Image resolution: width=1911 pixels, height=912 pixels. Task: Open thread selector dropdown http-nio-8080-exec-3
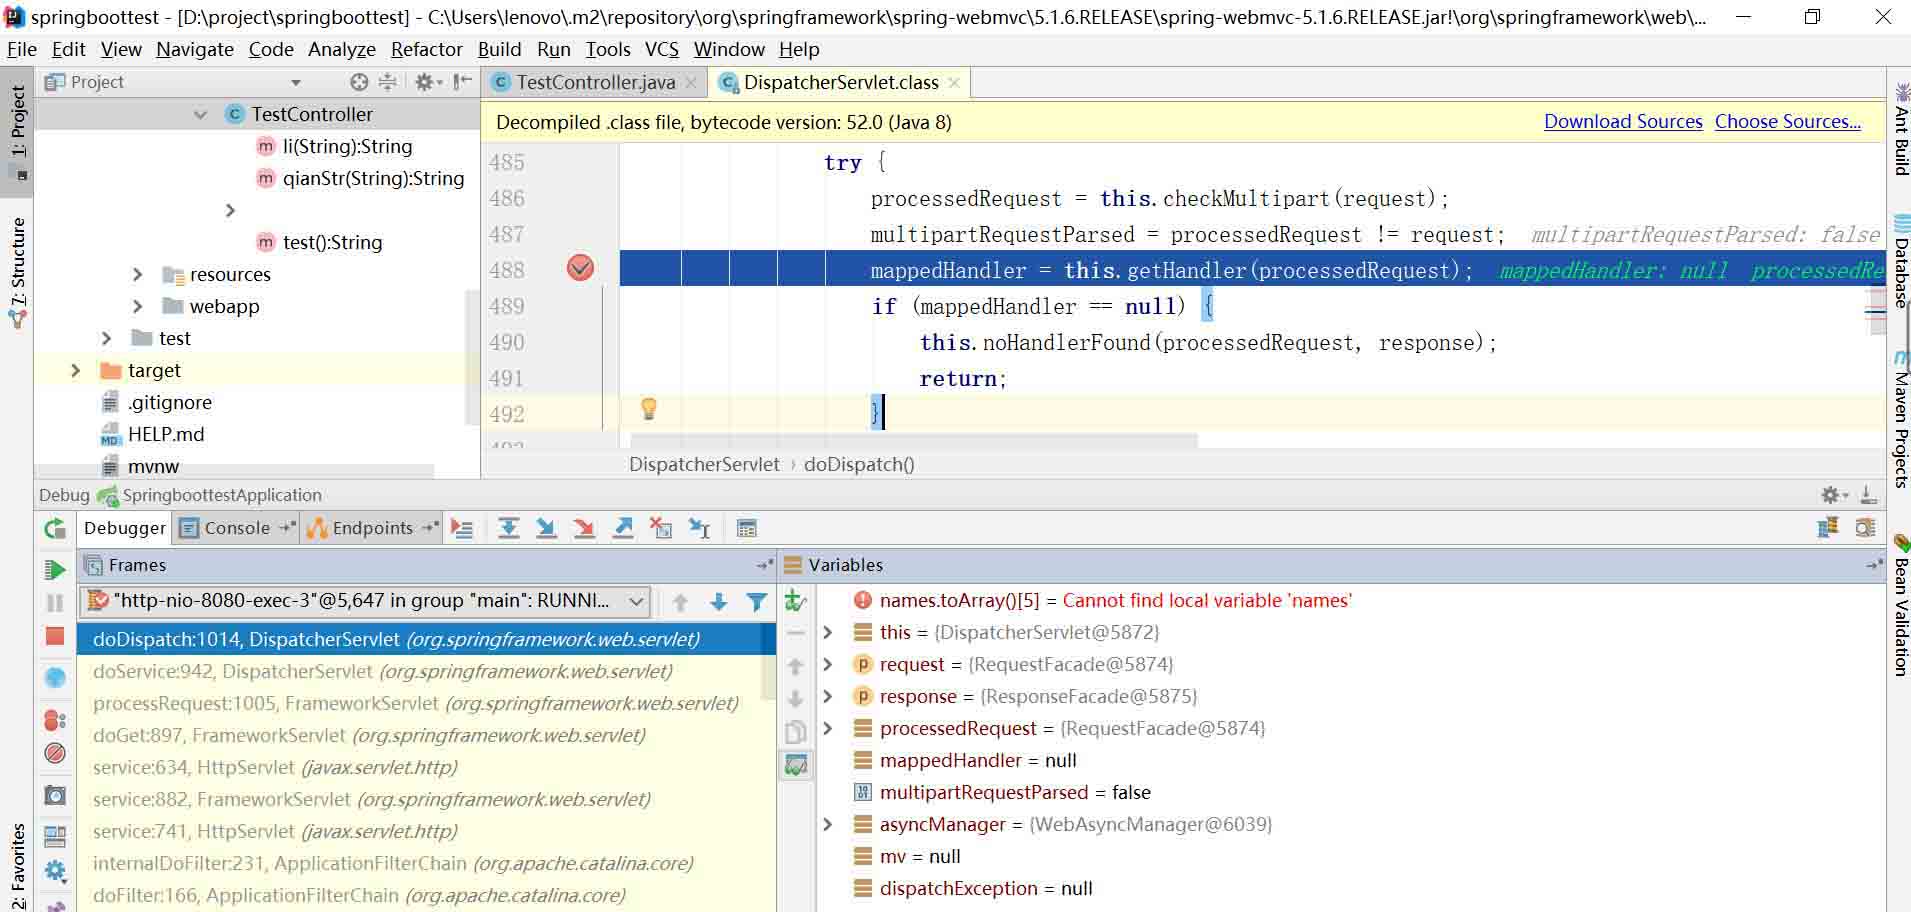365,601
